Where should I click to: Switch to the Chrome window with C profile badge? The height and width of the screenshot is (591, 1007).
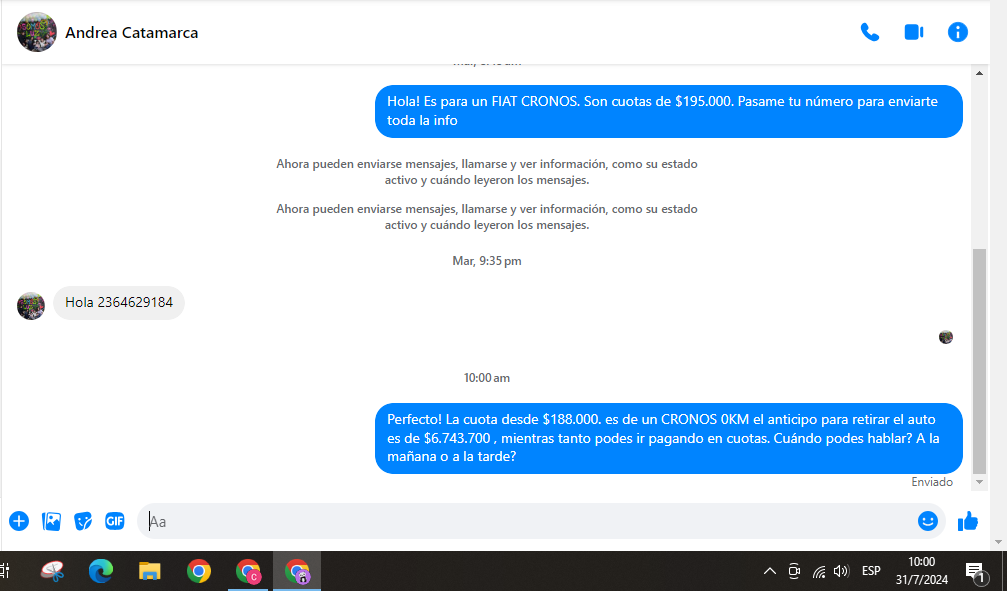point(248,570)
